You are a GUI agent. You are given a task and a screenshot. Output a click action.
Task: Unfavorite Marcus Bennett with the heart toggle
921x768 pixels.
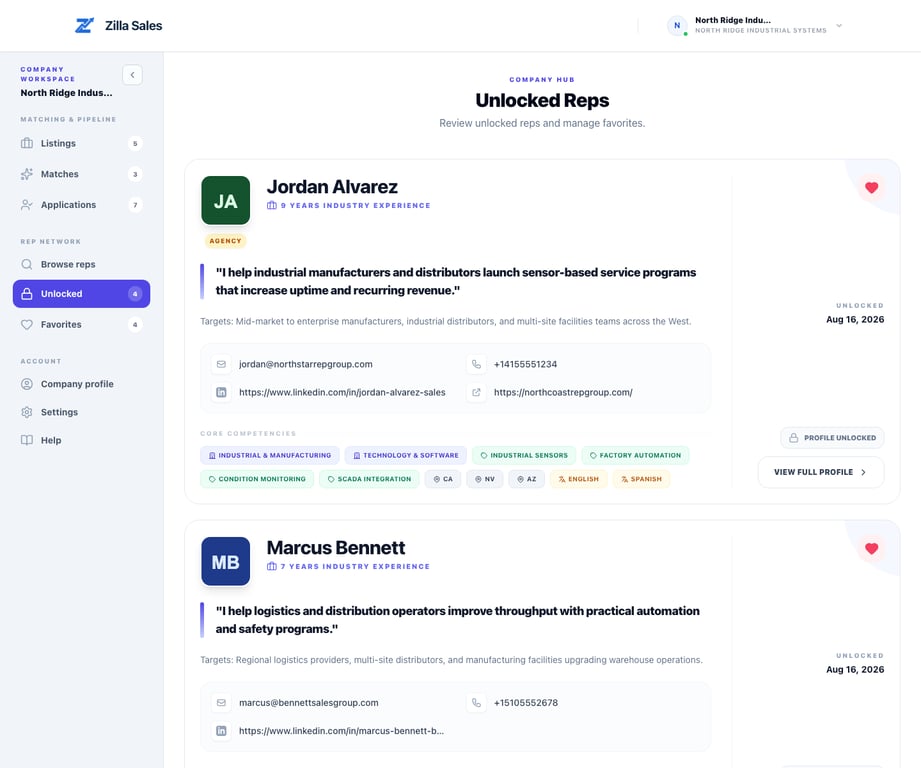(x=872, y=548)
